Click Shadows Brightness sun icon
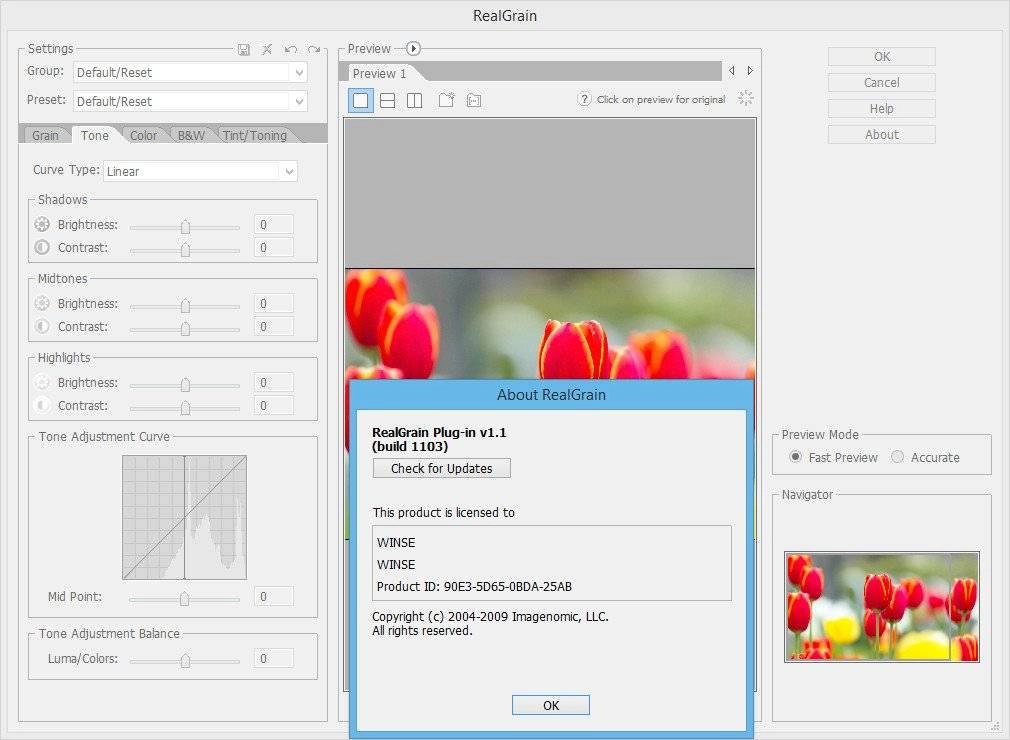1010x740 pixels. pyautogui.click(x=42, y=224)
